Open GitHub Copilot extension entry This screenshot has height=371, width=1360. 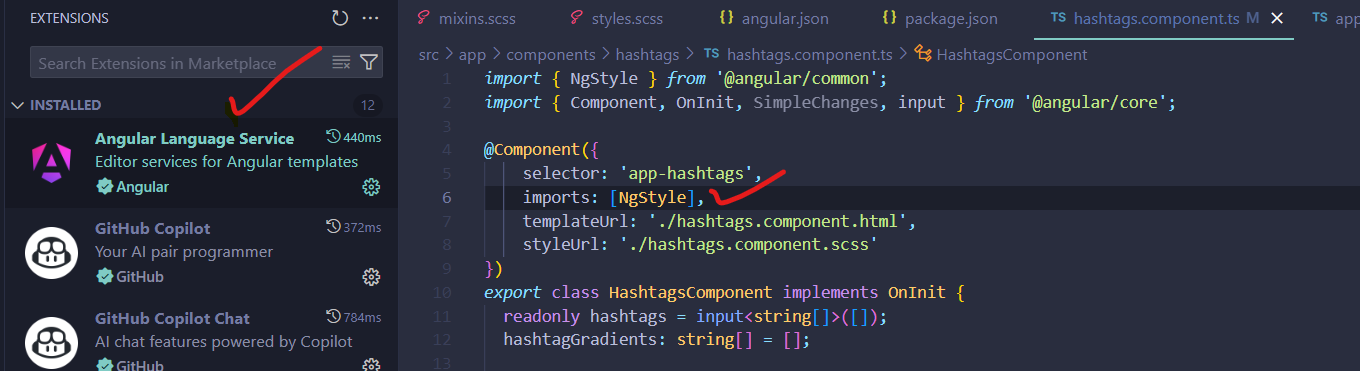coord(200,252)
